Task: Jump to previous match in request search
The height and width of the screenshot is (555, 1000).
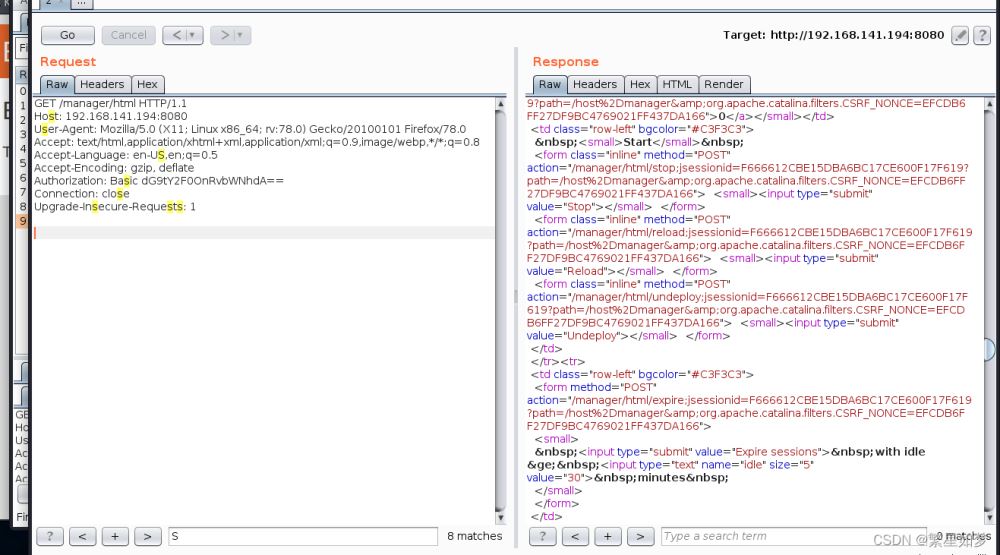Action: 82,537
